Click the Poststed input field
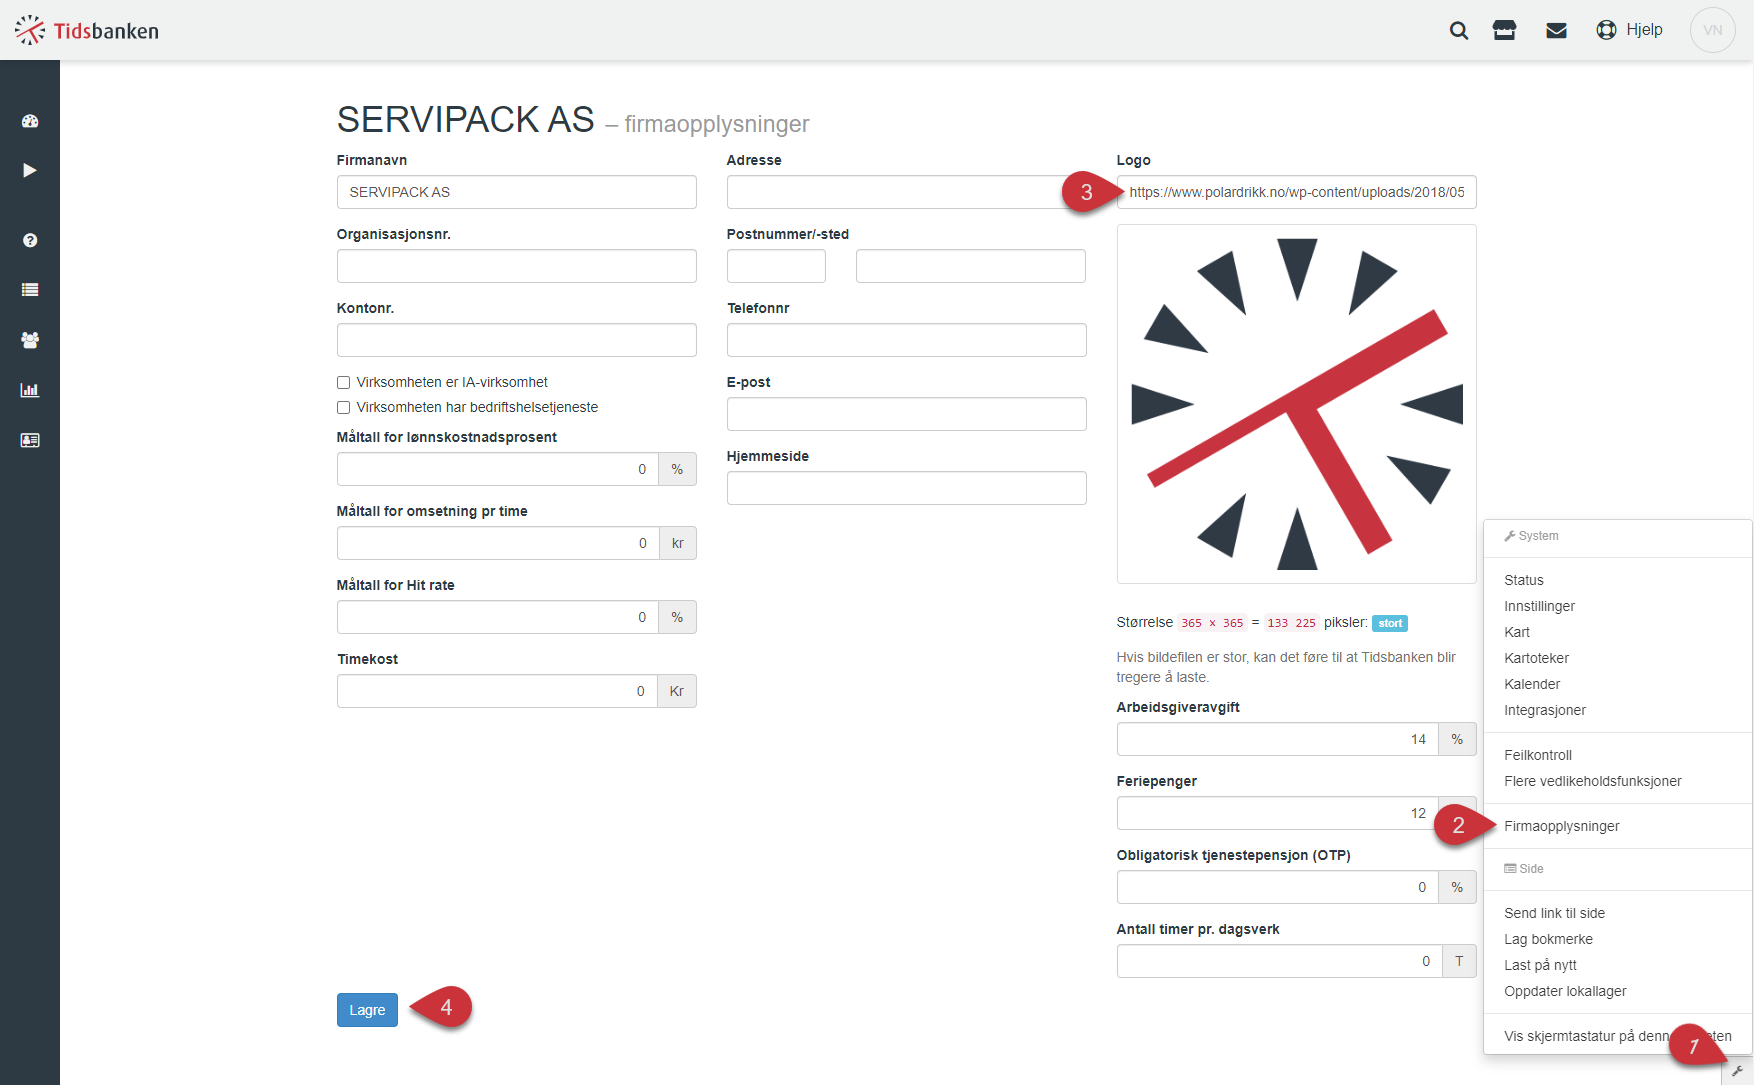This screenshot has width=1754, height=1085. click(970, 266)
